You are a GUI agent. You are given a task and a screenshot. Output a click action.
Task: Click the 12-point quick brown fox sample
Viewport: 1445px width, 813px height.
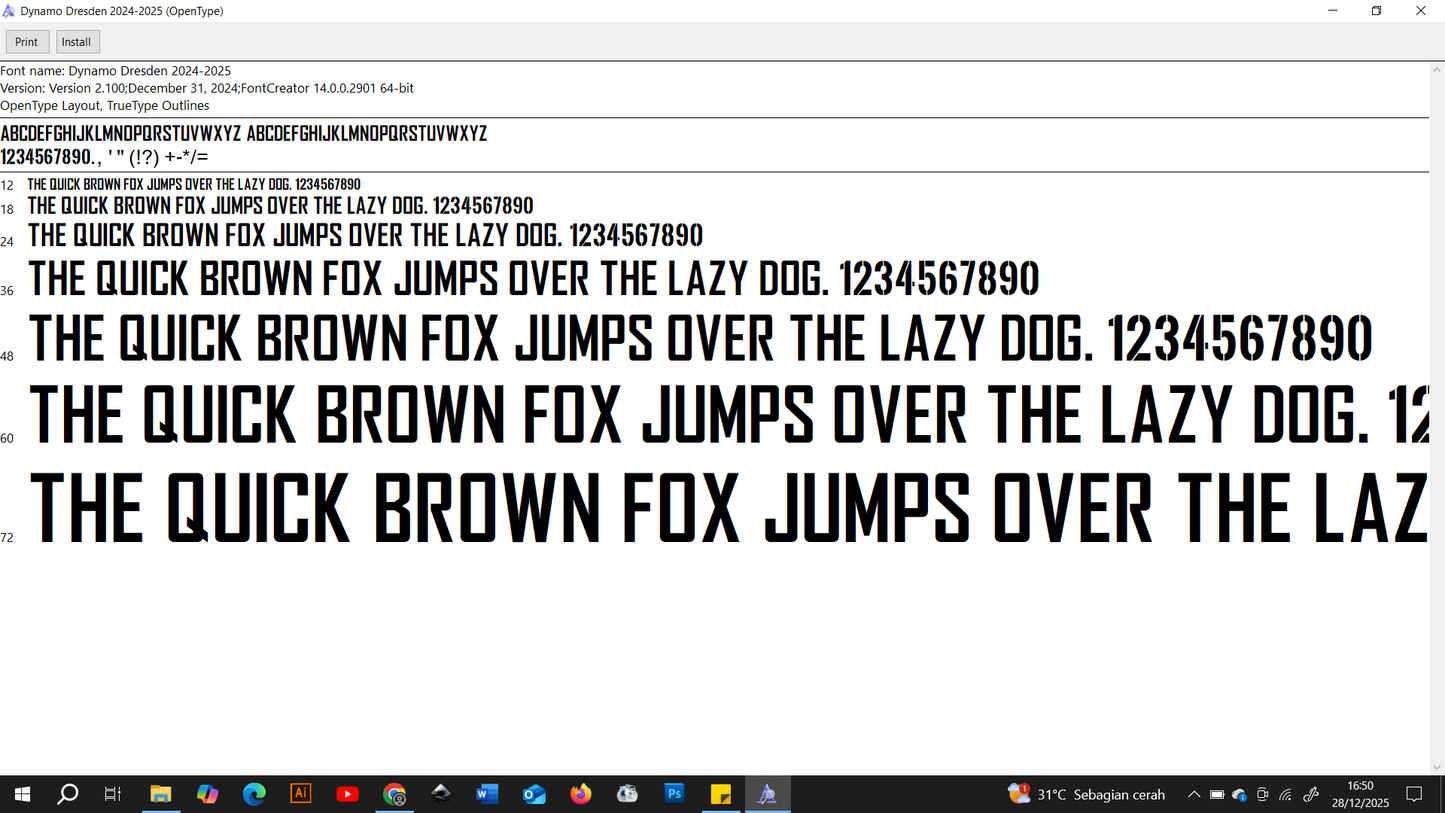coord(194,185)
